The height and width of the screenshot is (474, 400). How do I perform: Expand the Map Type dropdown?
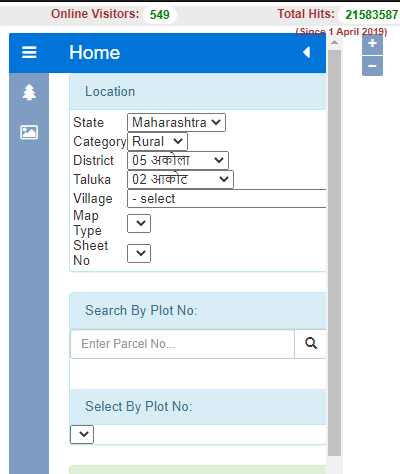[x=139, y=223]
